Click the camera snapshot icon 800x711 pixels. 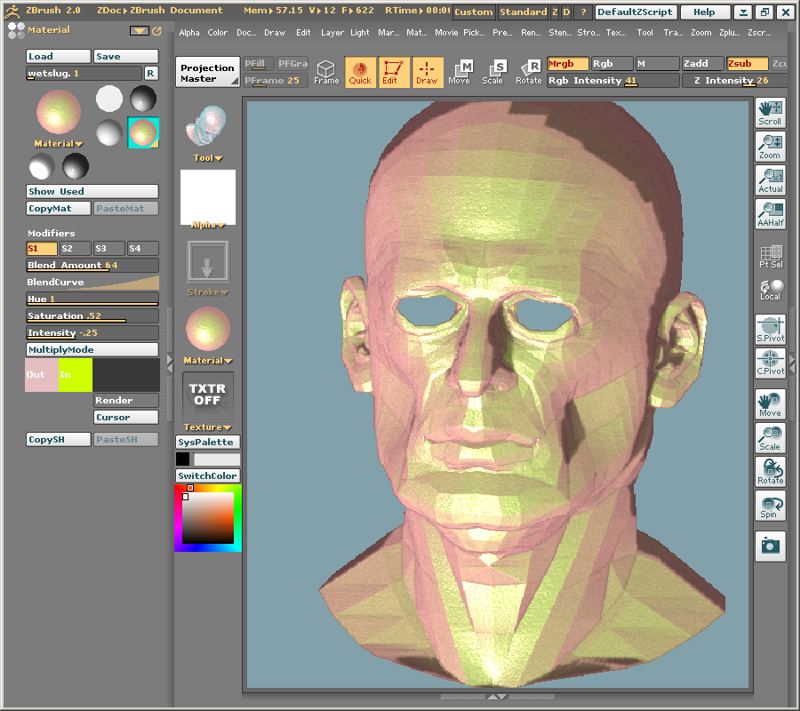tap(770, 546)
